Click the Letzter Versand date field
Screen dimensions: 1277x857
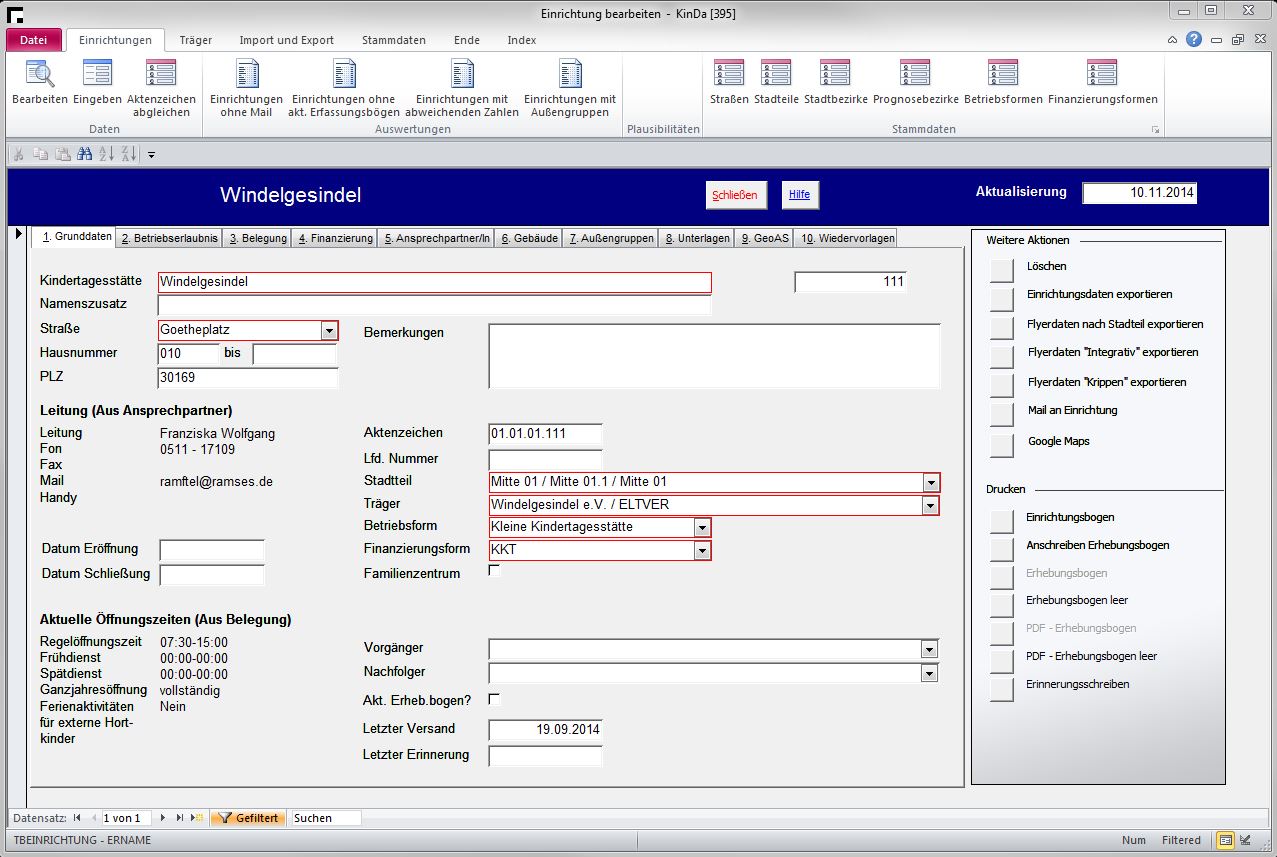click(x=545, y=729)
